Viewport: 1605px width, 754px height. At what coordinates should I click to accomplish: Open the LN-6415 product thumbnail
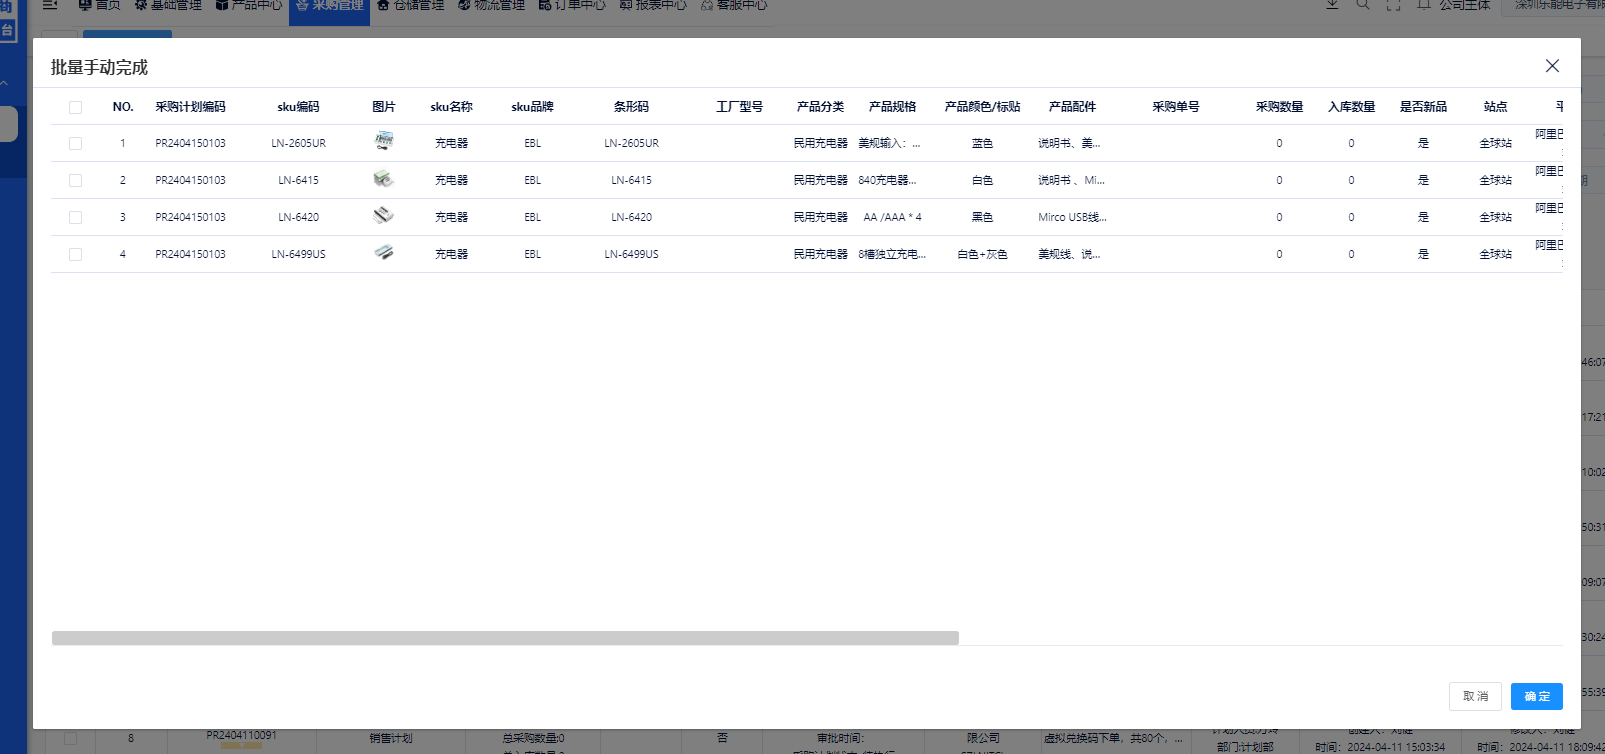(x=384, y=179)
